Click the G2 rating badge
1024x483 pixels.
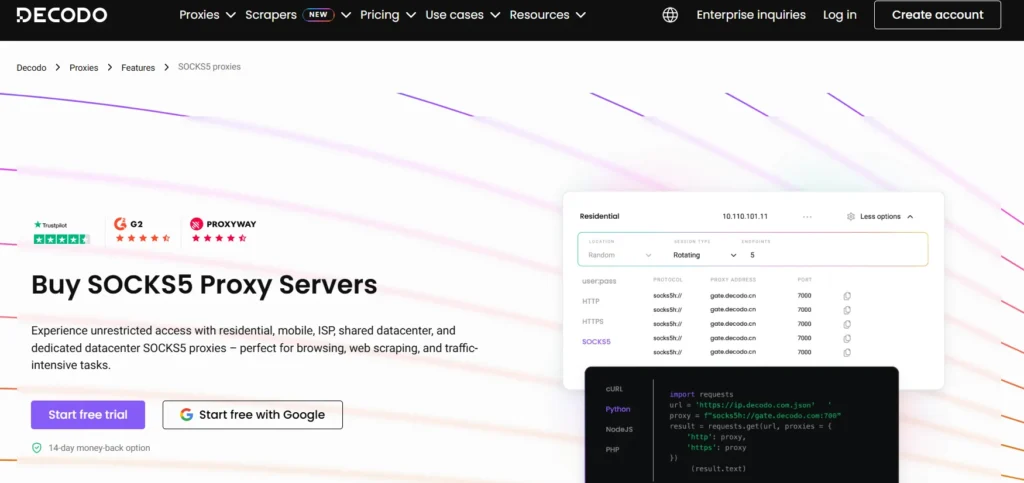[x=142, y=230]
